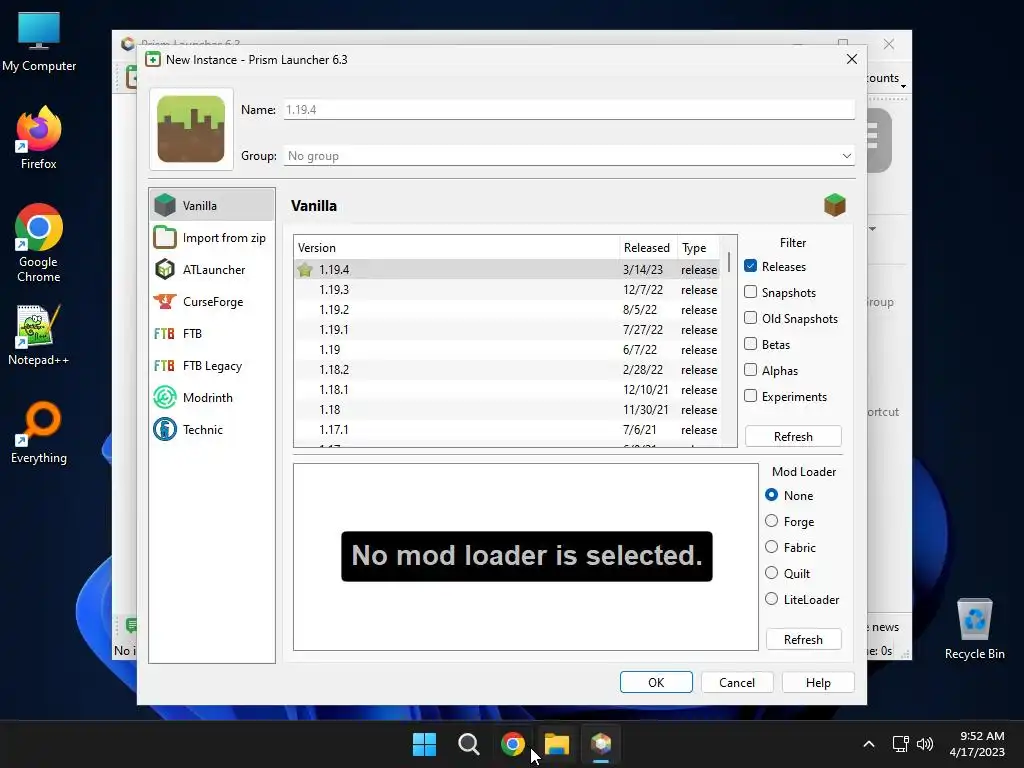This screenshot has height=768, width=1024.
Task: Cancel the New Instance dialog
Action: pos(737,682)
